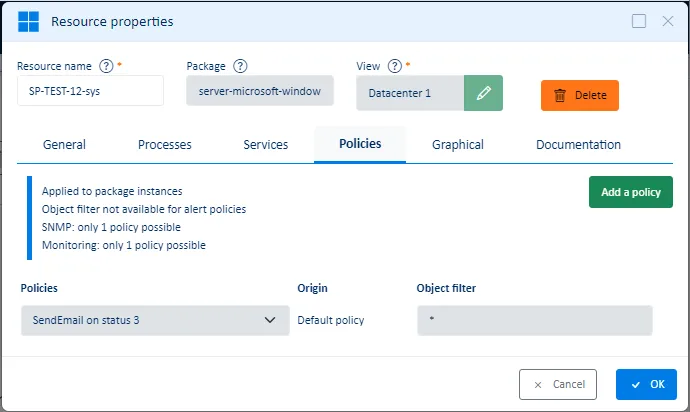Click the help icon next to Resource name

click(106, 67)
